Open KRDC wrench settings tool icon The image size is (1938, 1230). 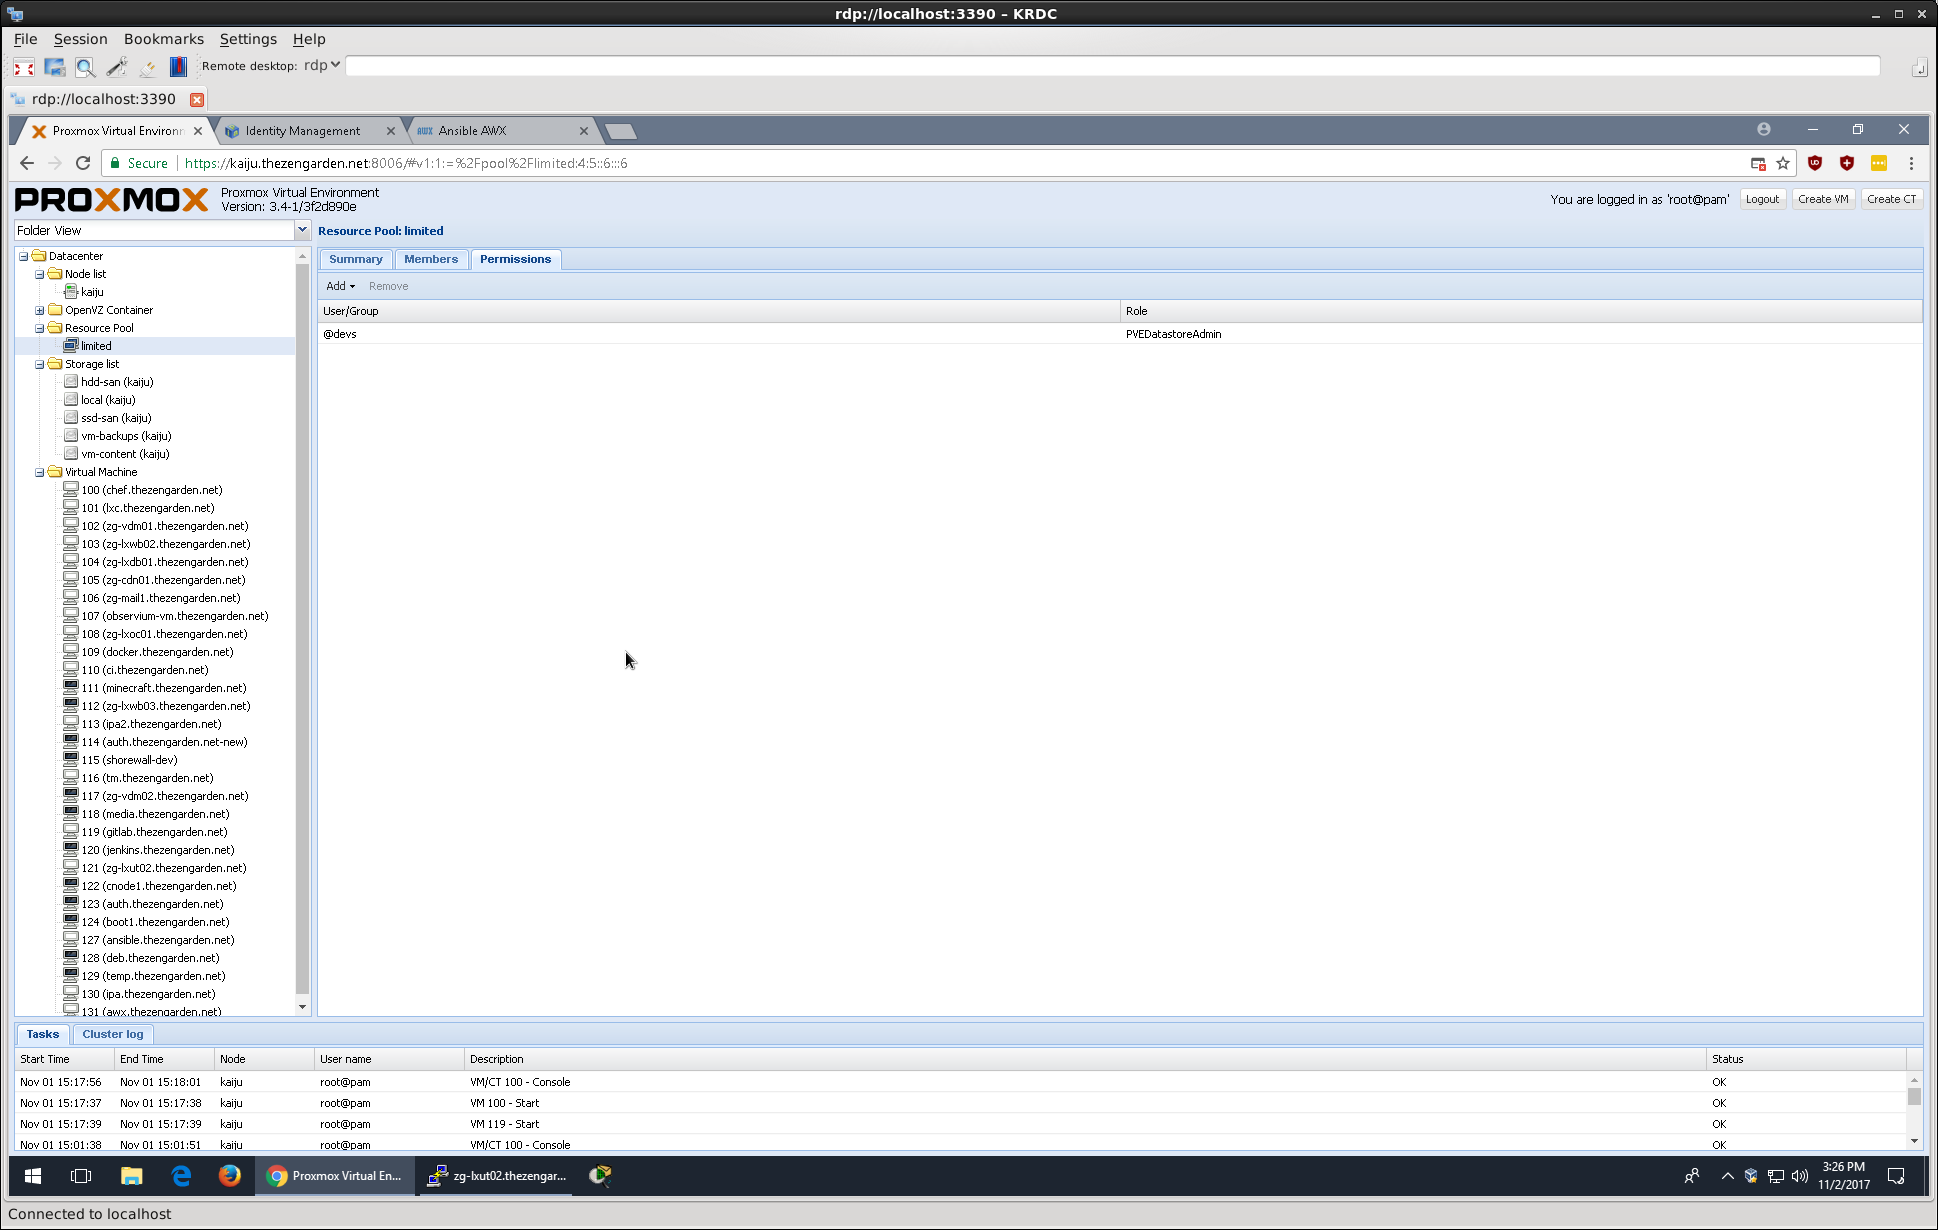[117, 67]
